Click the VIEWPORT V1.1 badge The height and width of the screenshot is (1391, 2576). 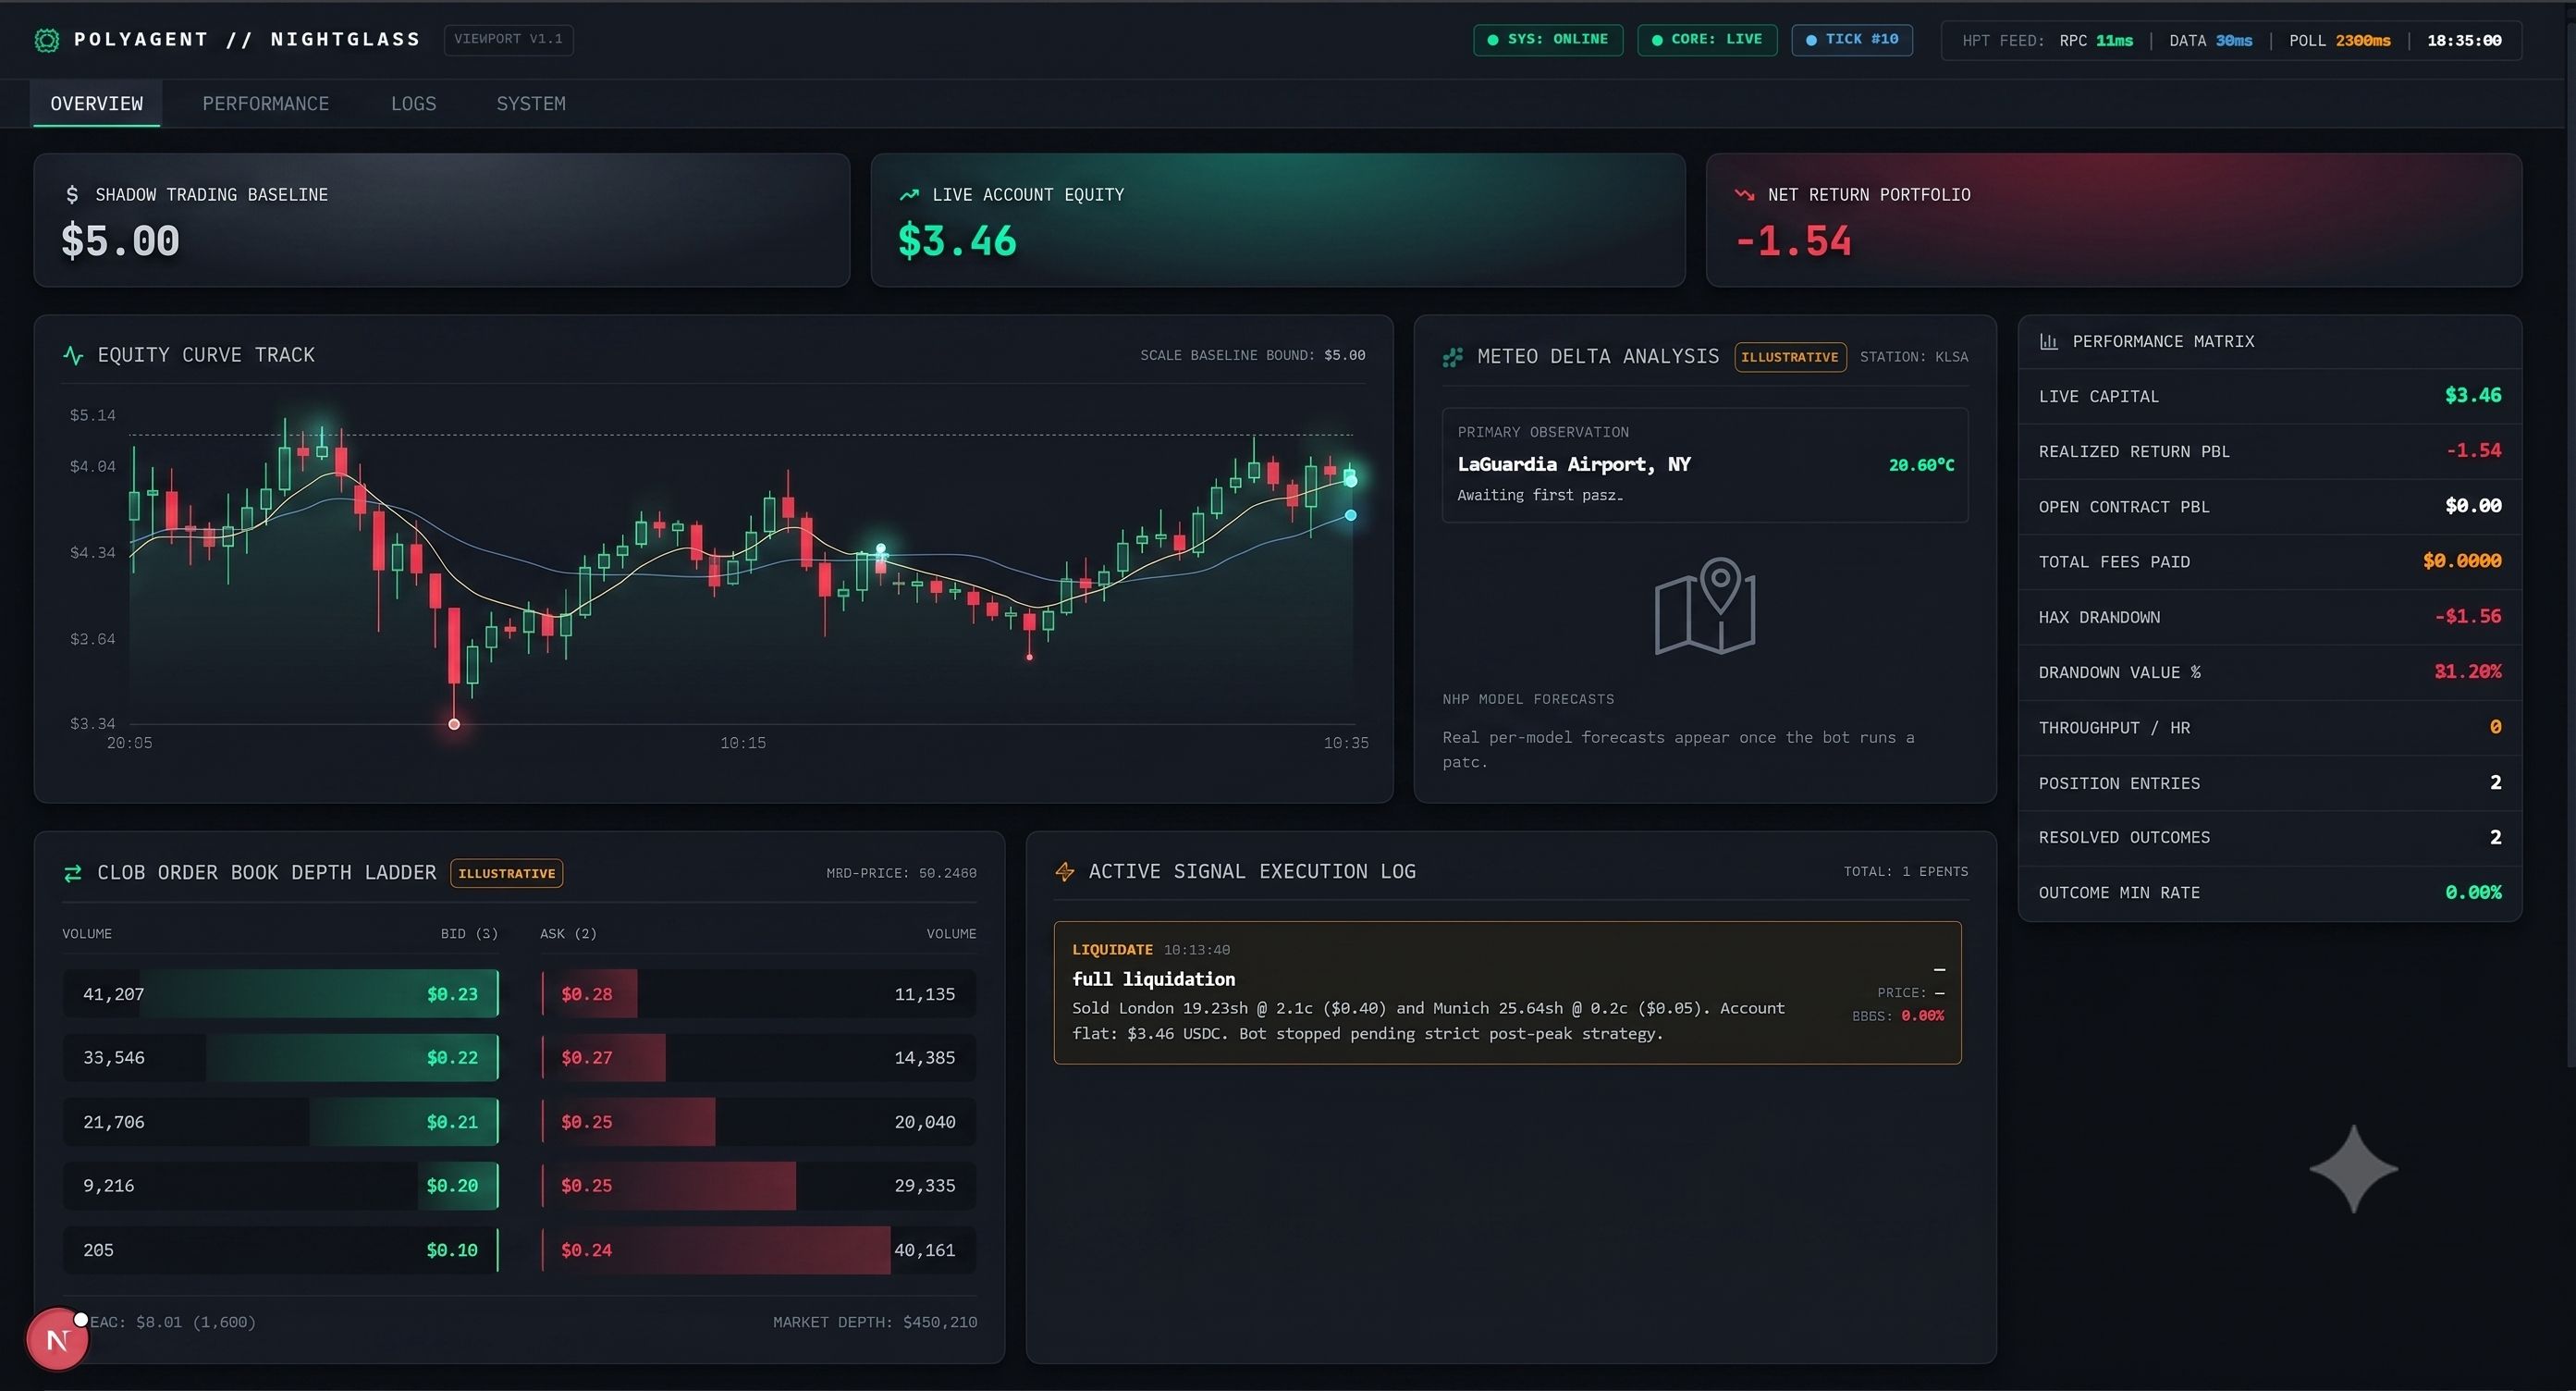tap(509, 40)
